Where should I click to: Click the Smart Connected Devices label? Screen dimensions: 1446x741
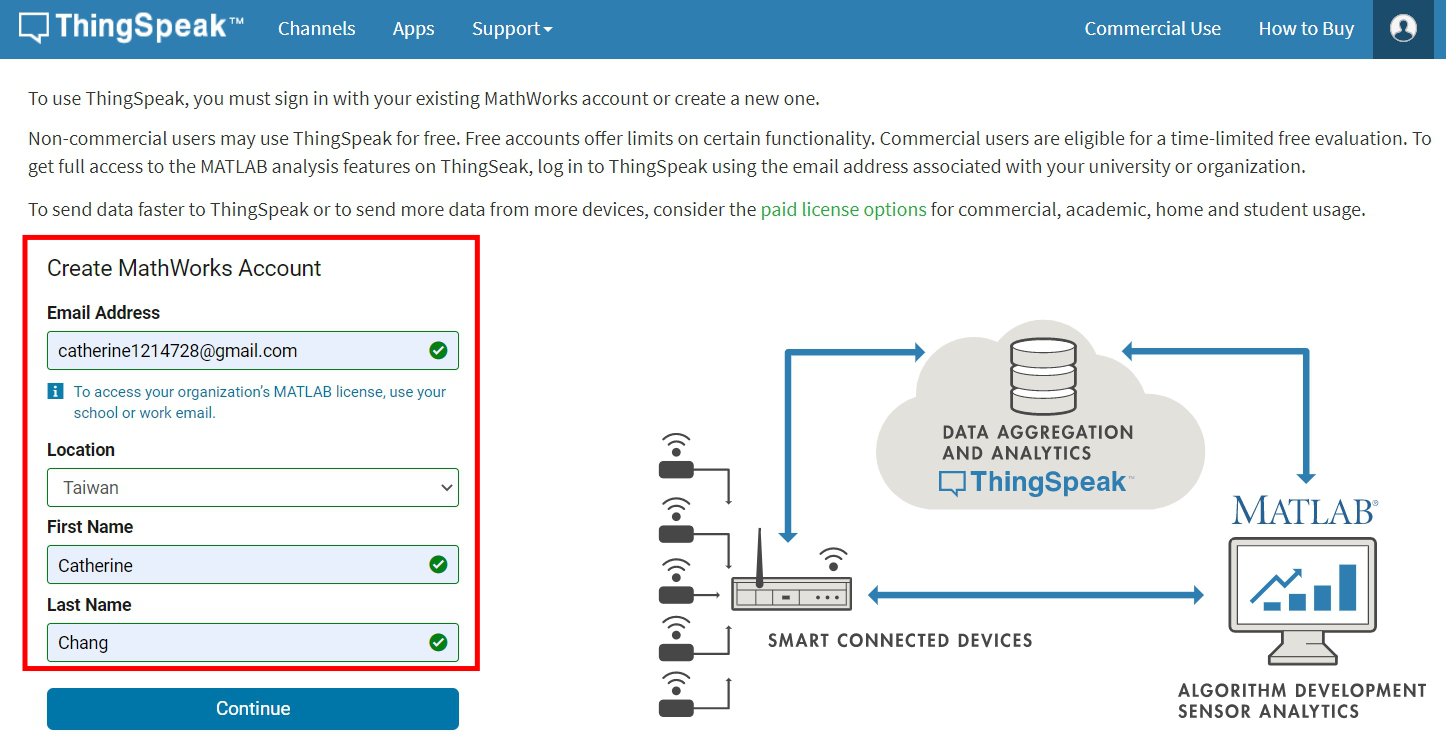pos(900,640)
